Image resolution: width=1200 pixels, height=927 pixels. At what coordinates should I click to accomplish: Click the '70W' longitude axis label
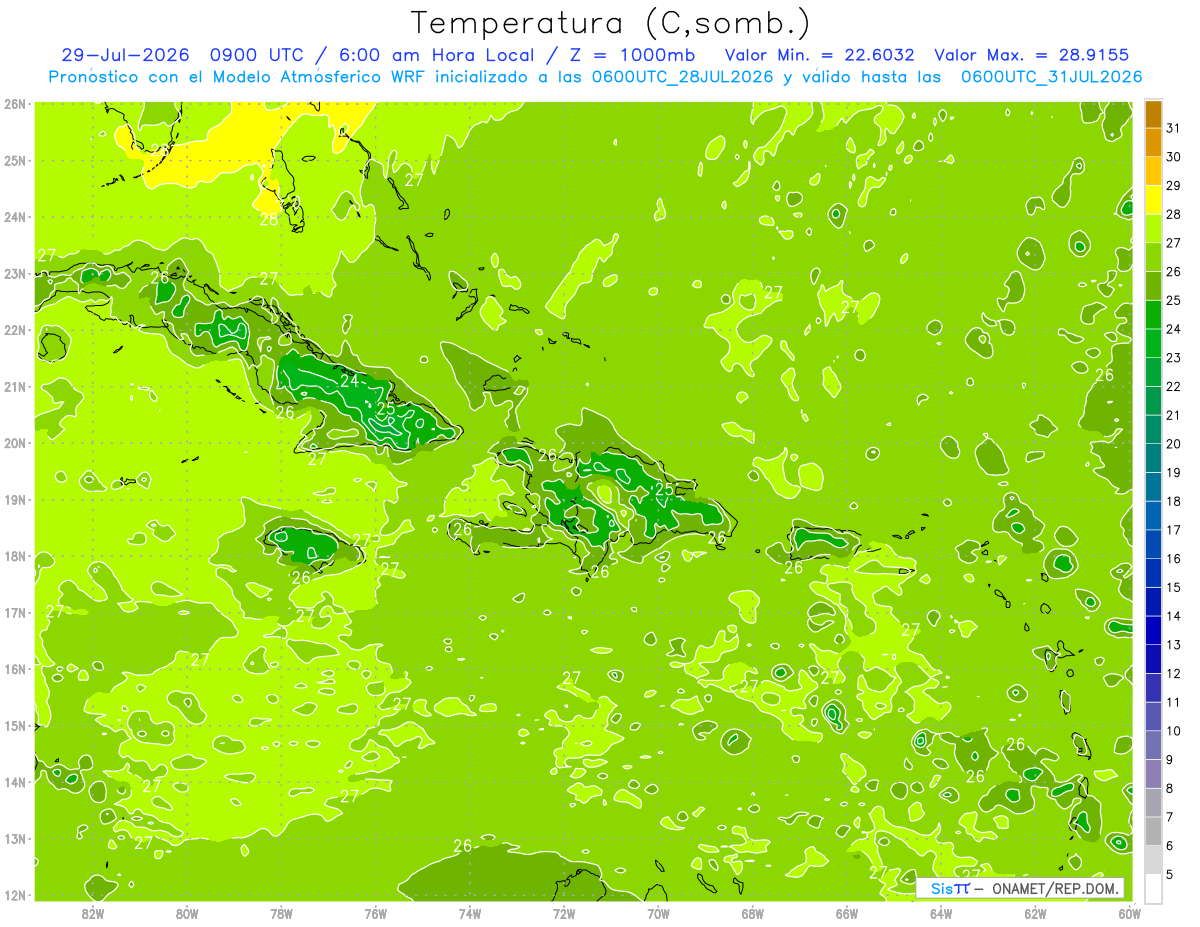(658, 912)
